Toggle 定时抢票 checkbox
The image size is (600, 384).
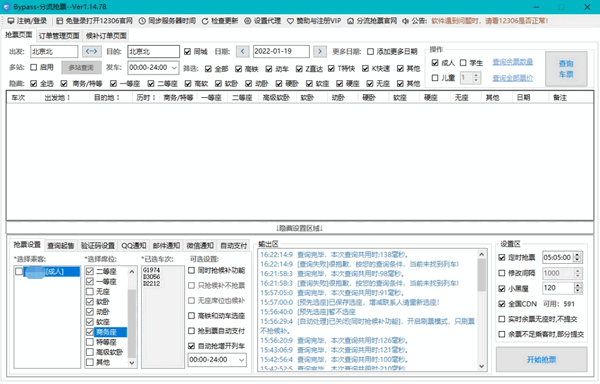point(502,257)
